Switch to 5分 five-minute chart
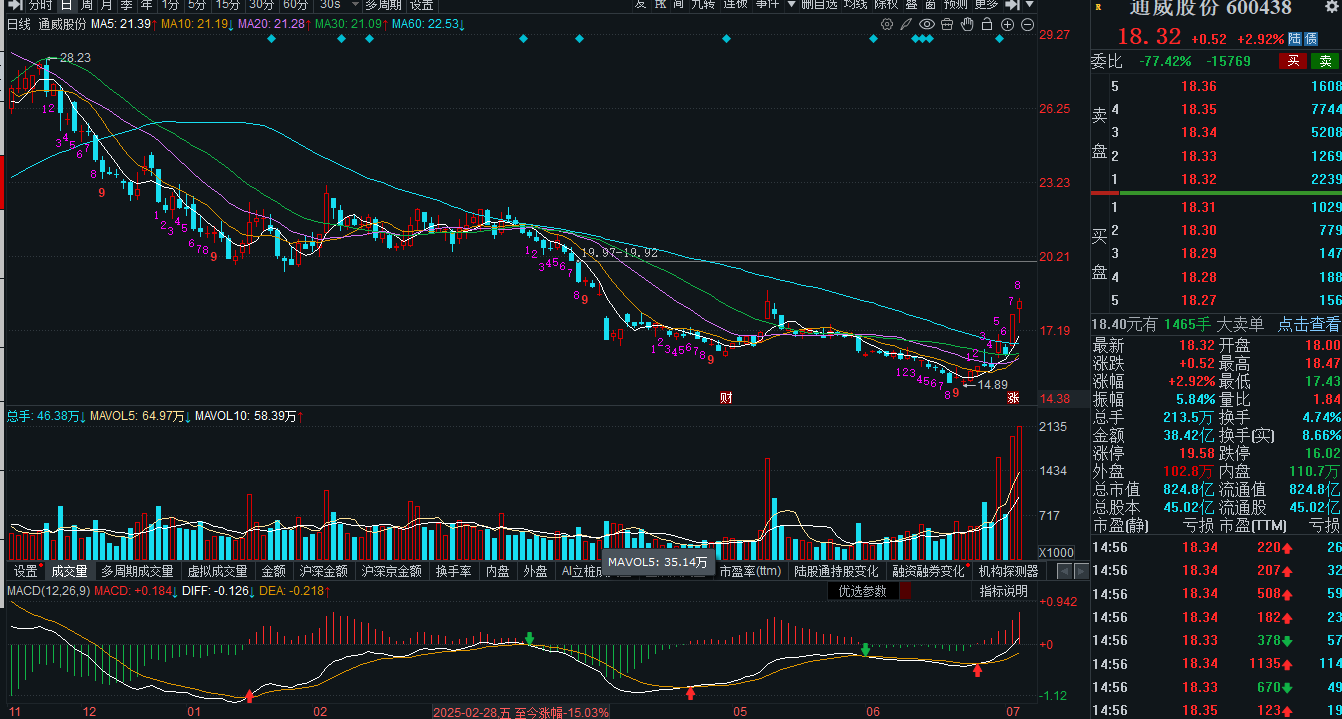The image size is (1342, 719). [x=197, y=4]
